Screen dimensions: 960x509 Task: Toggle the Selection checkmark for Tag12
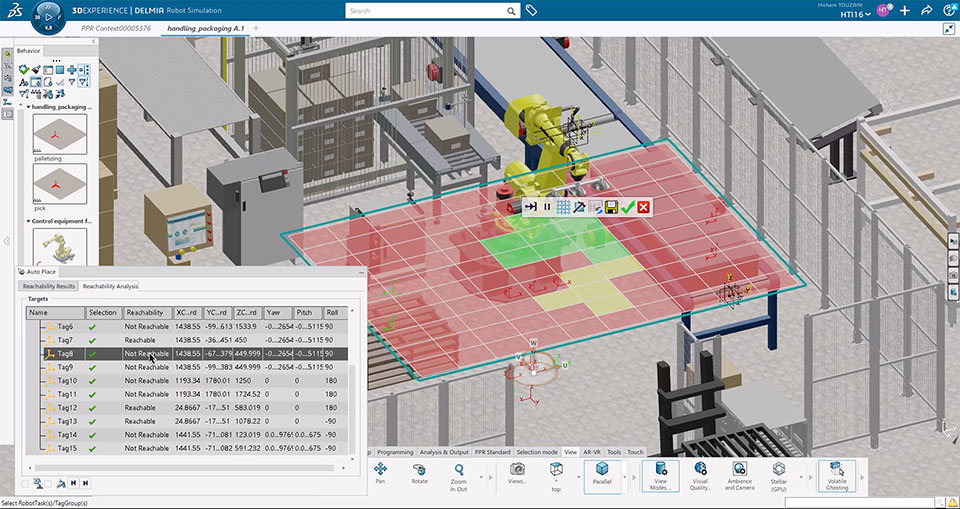(x=92, y=408)
